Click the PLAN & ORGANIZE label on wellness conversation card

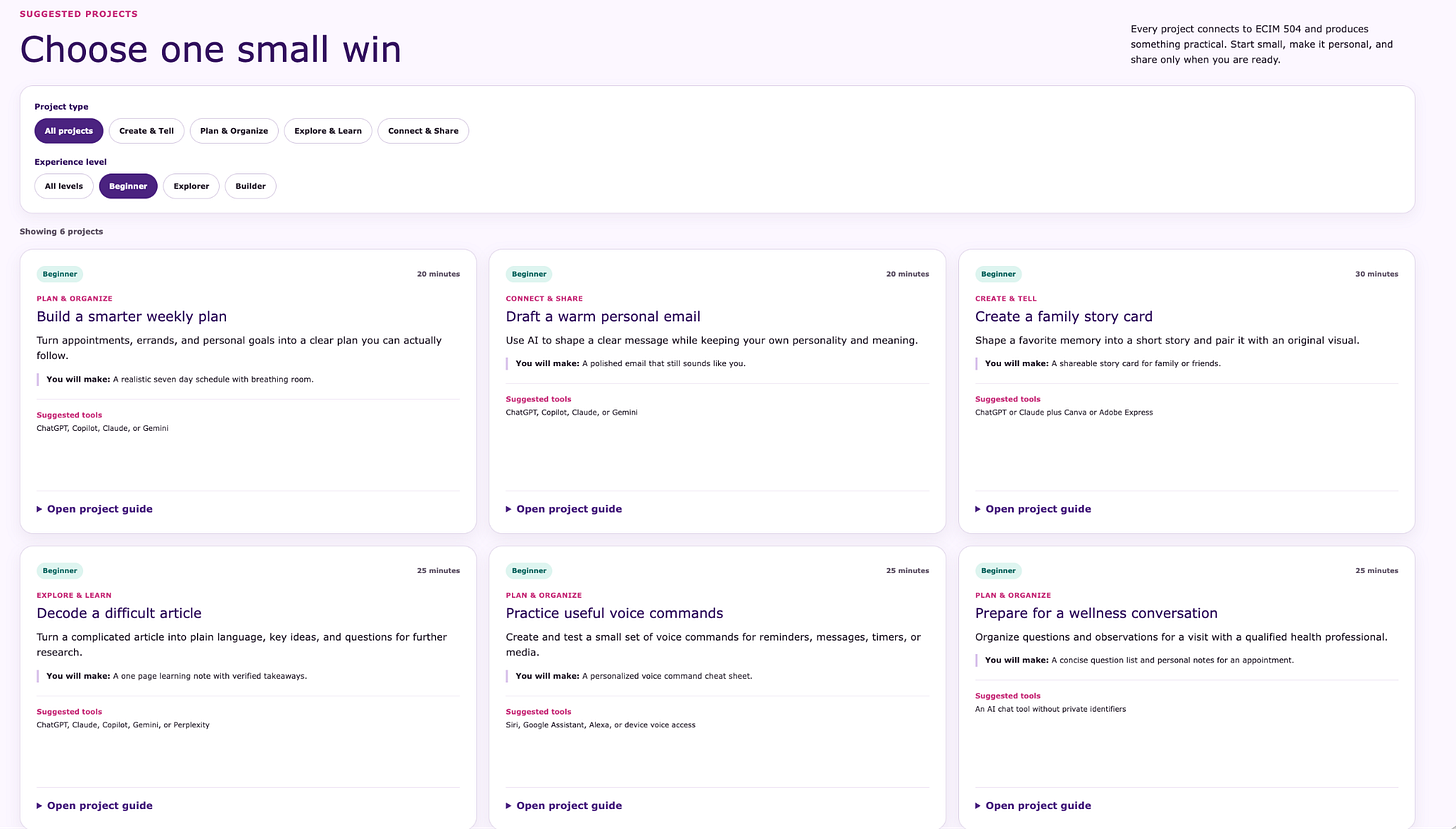point(1012,595)
